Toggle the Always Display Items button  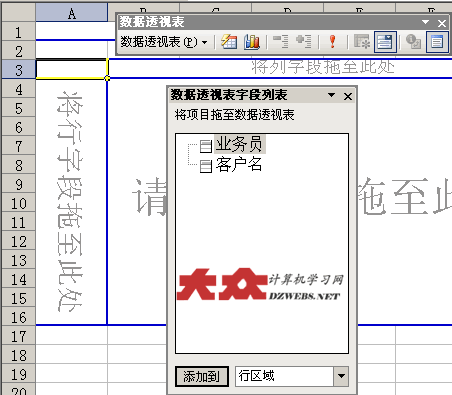click(x=385, y=42)
